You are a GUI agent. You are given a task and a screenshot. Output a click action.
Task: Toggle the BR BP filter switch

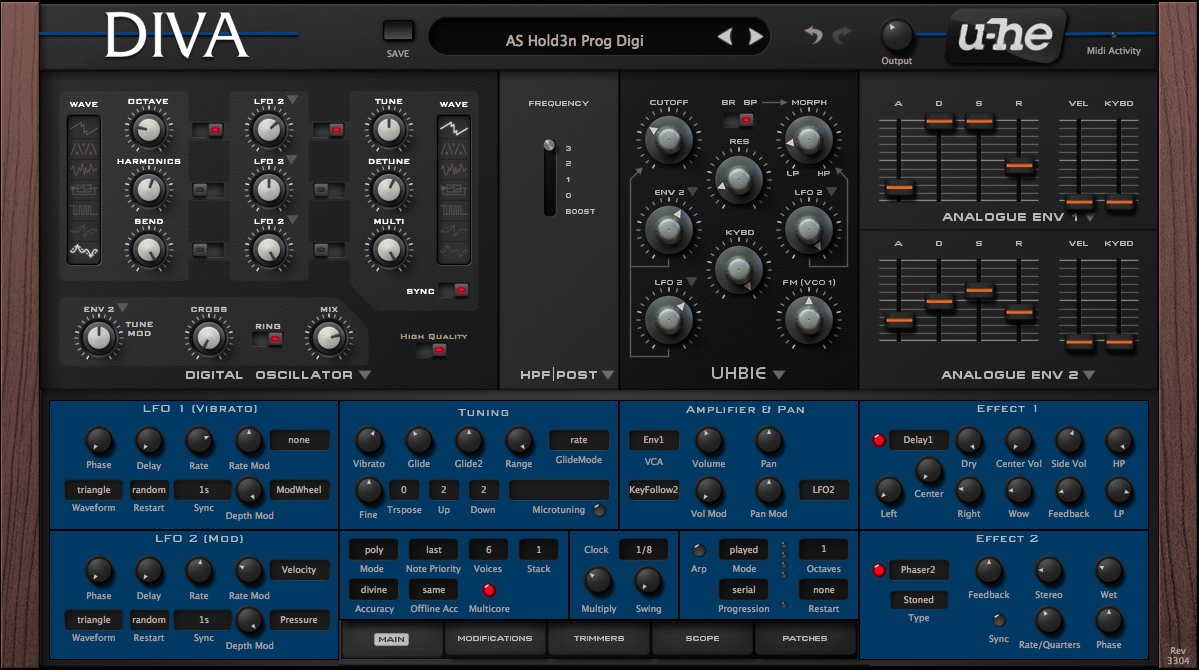tap(739, 119)
